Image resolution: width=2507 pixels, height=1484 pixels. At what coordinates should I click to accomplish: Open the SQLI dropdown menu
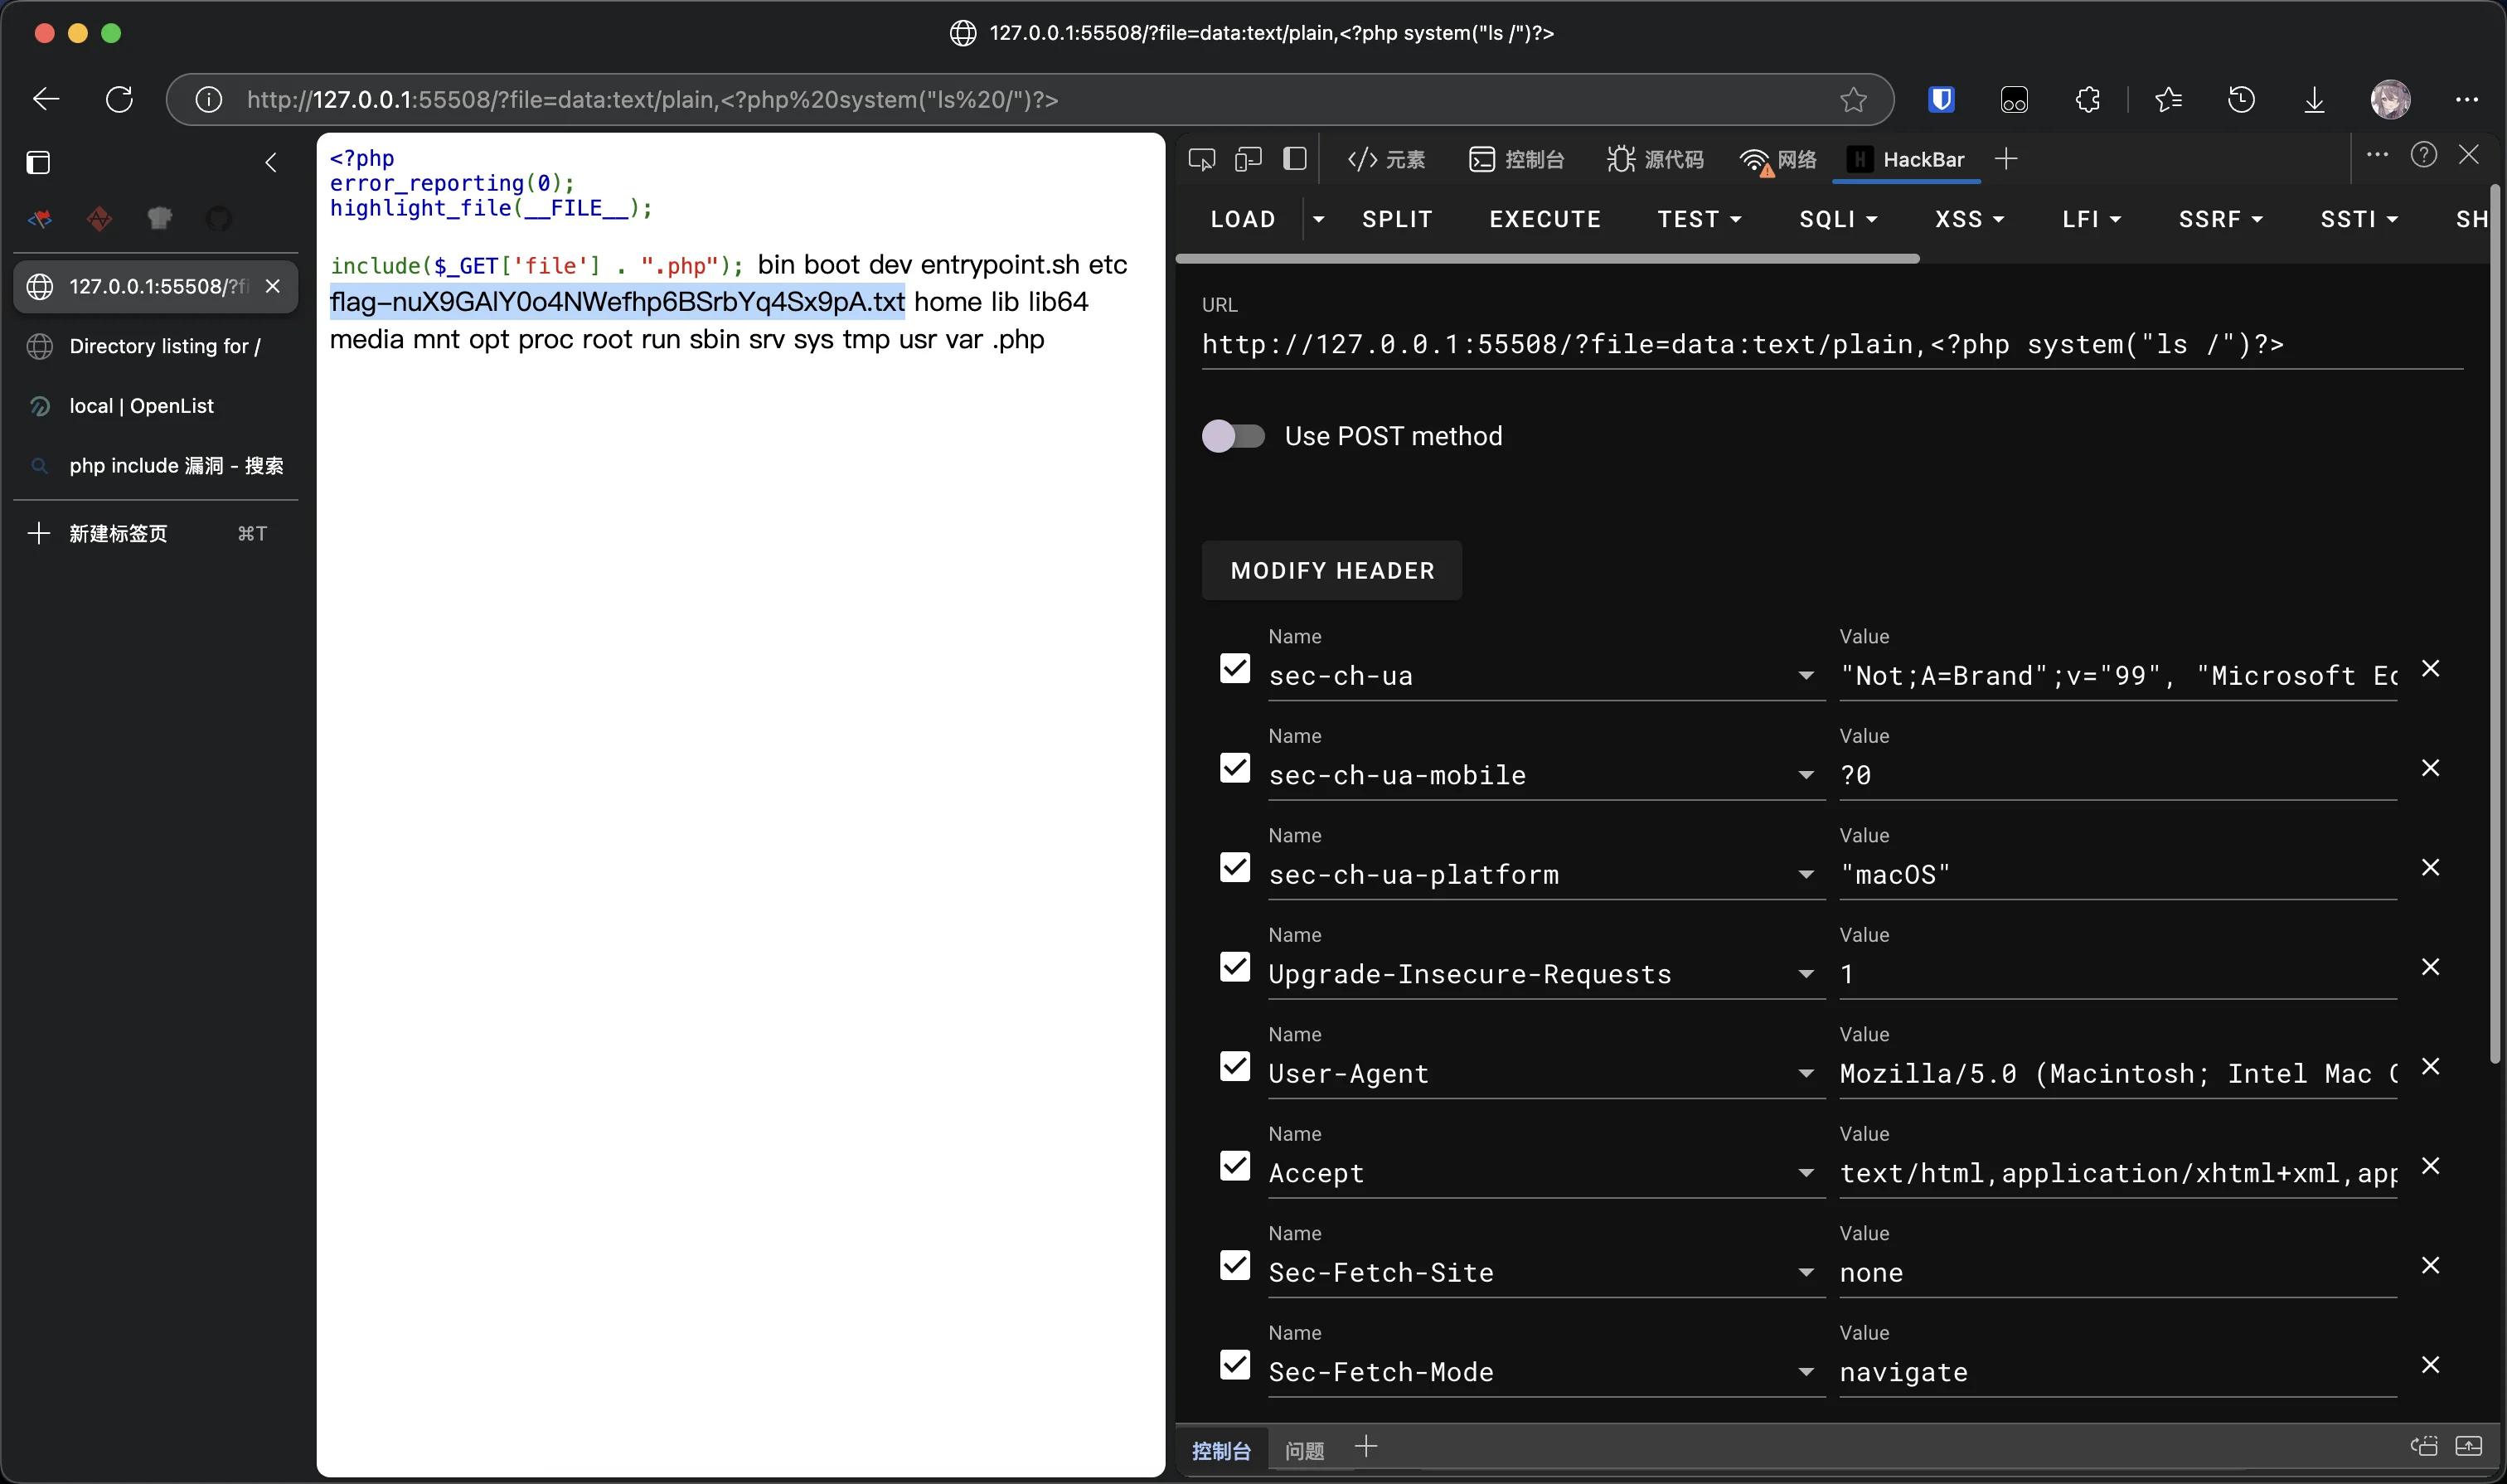[x=1838, y=219]
